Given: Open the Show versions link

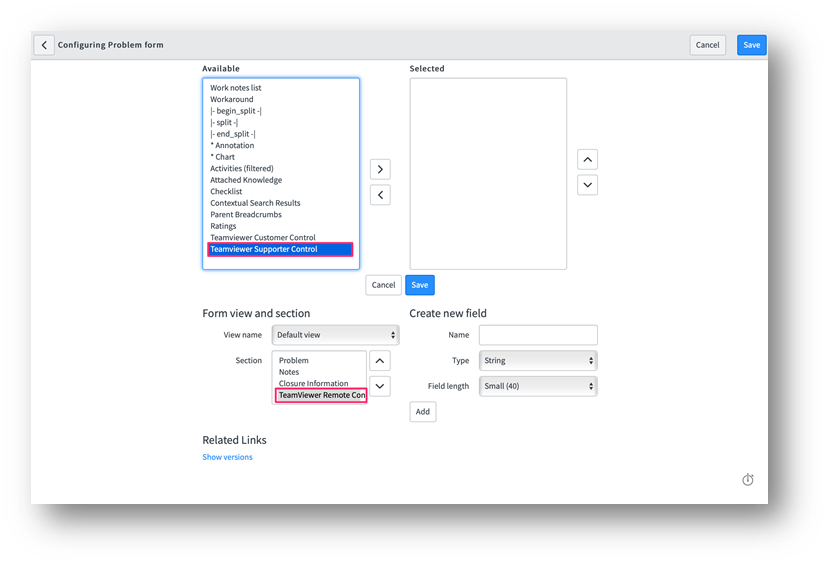Looking at the screenshot, I should 227,457.
